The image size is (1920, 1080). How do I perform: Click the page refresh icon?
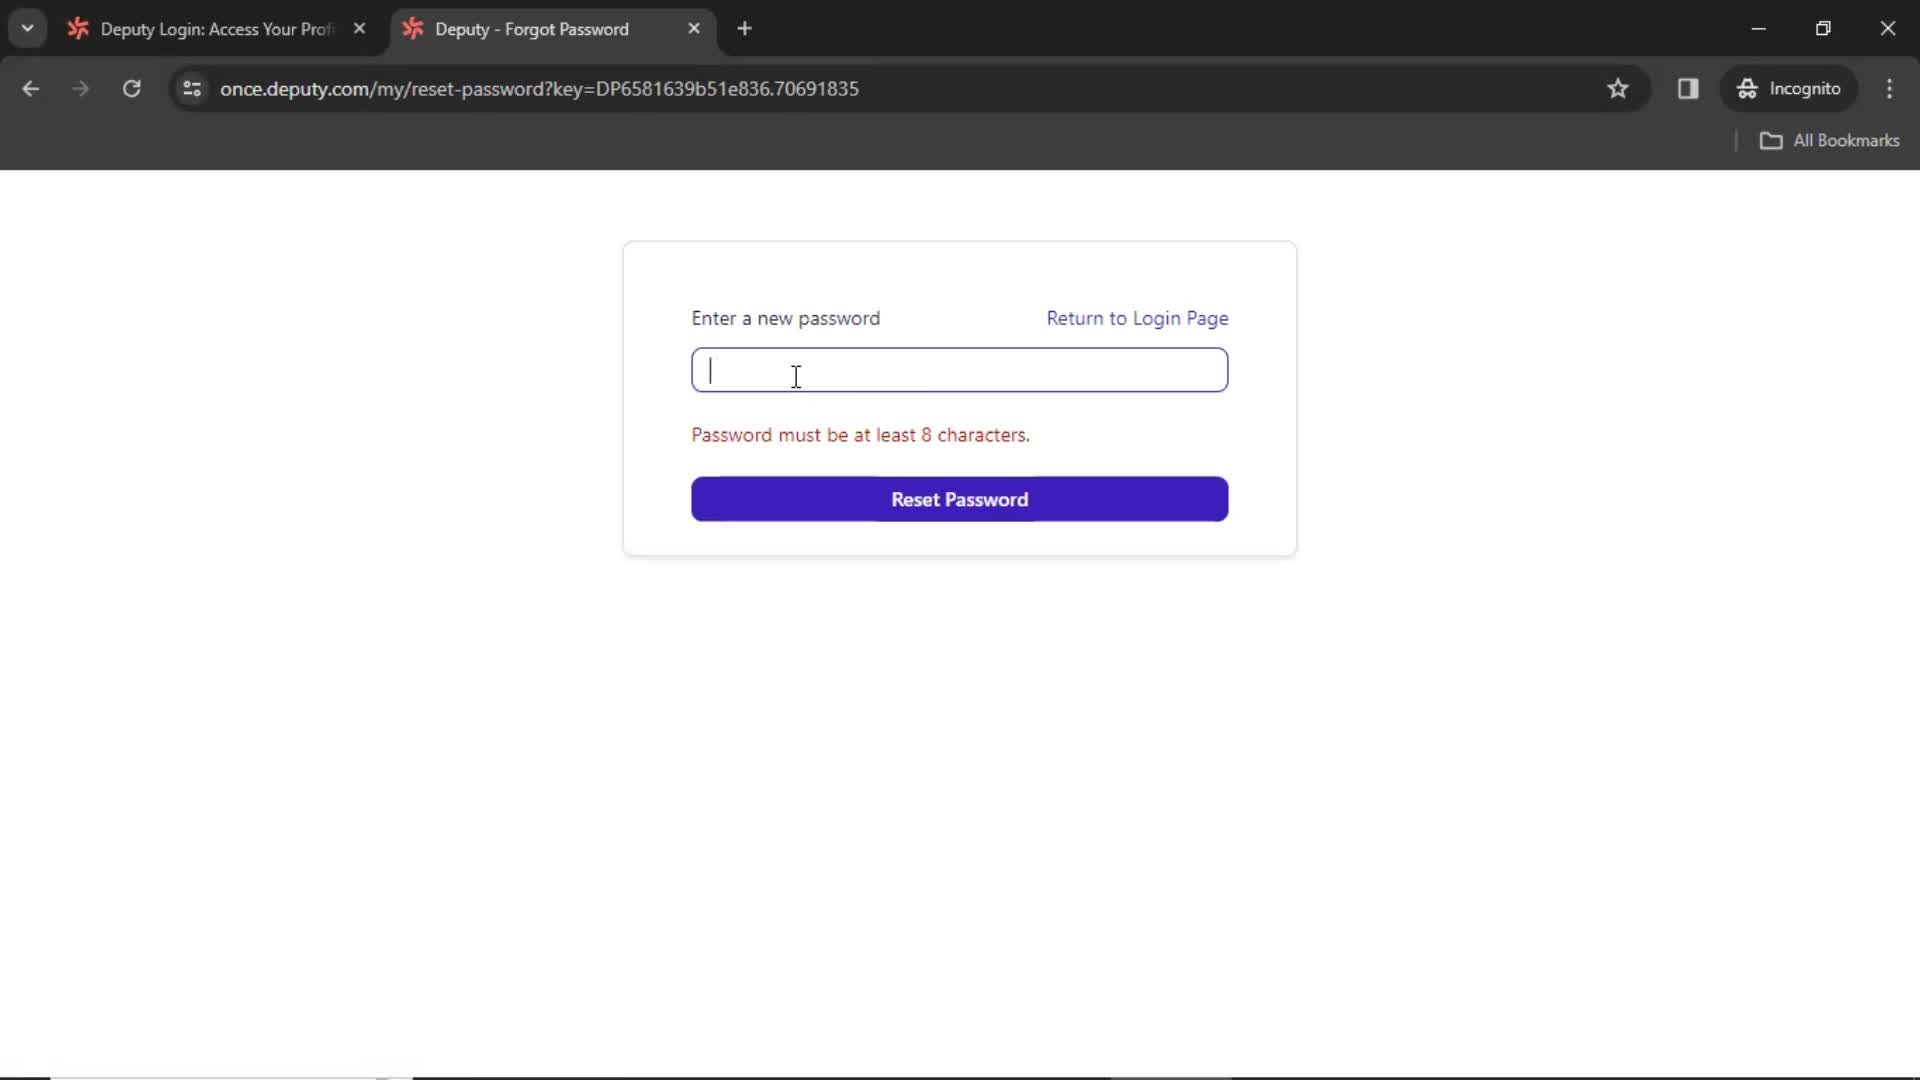tap(131, 88)
